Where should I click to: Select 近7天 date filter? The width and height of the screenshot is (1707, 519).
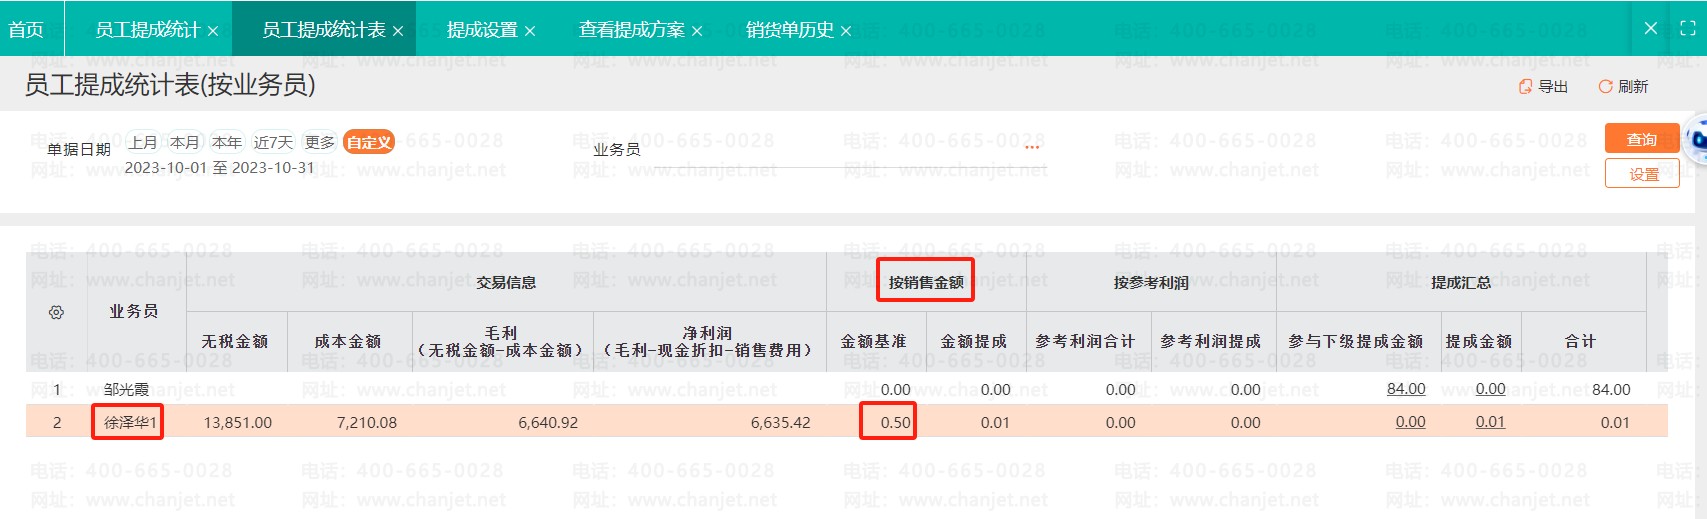(273, 142)
